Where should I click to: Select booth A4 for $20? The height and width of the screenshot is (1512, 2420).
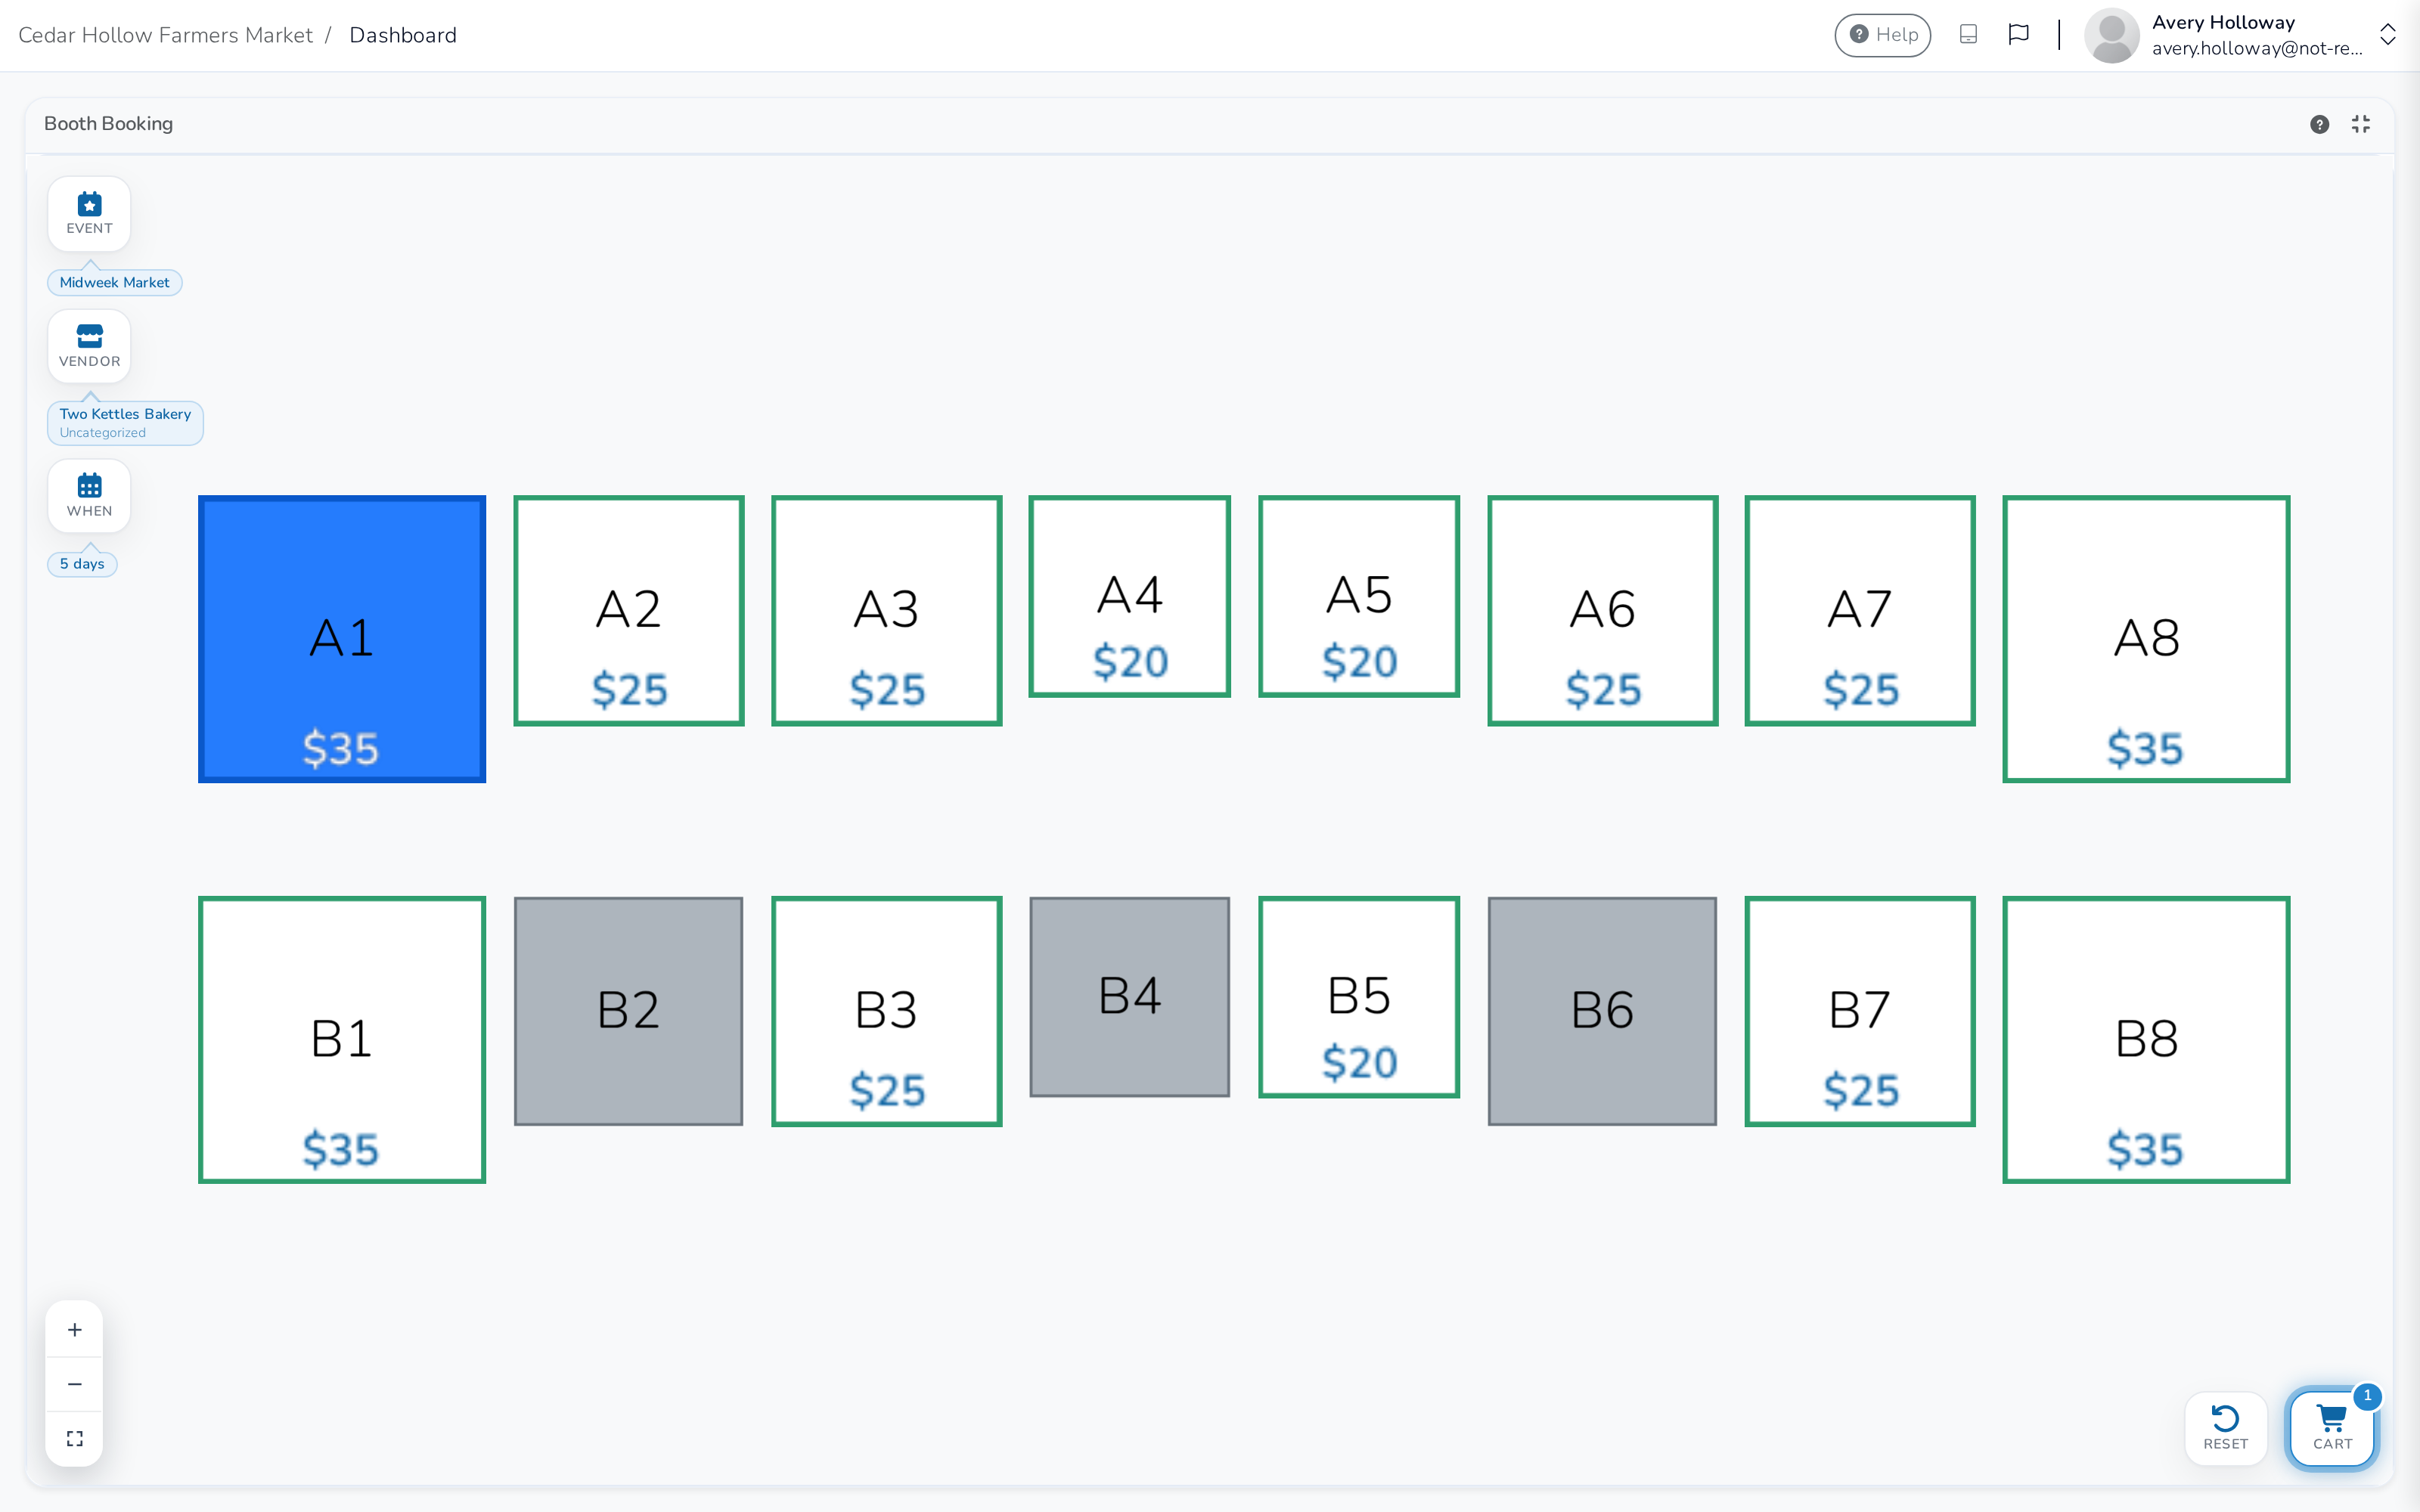click(x=1130, y=596)
